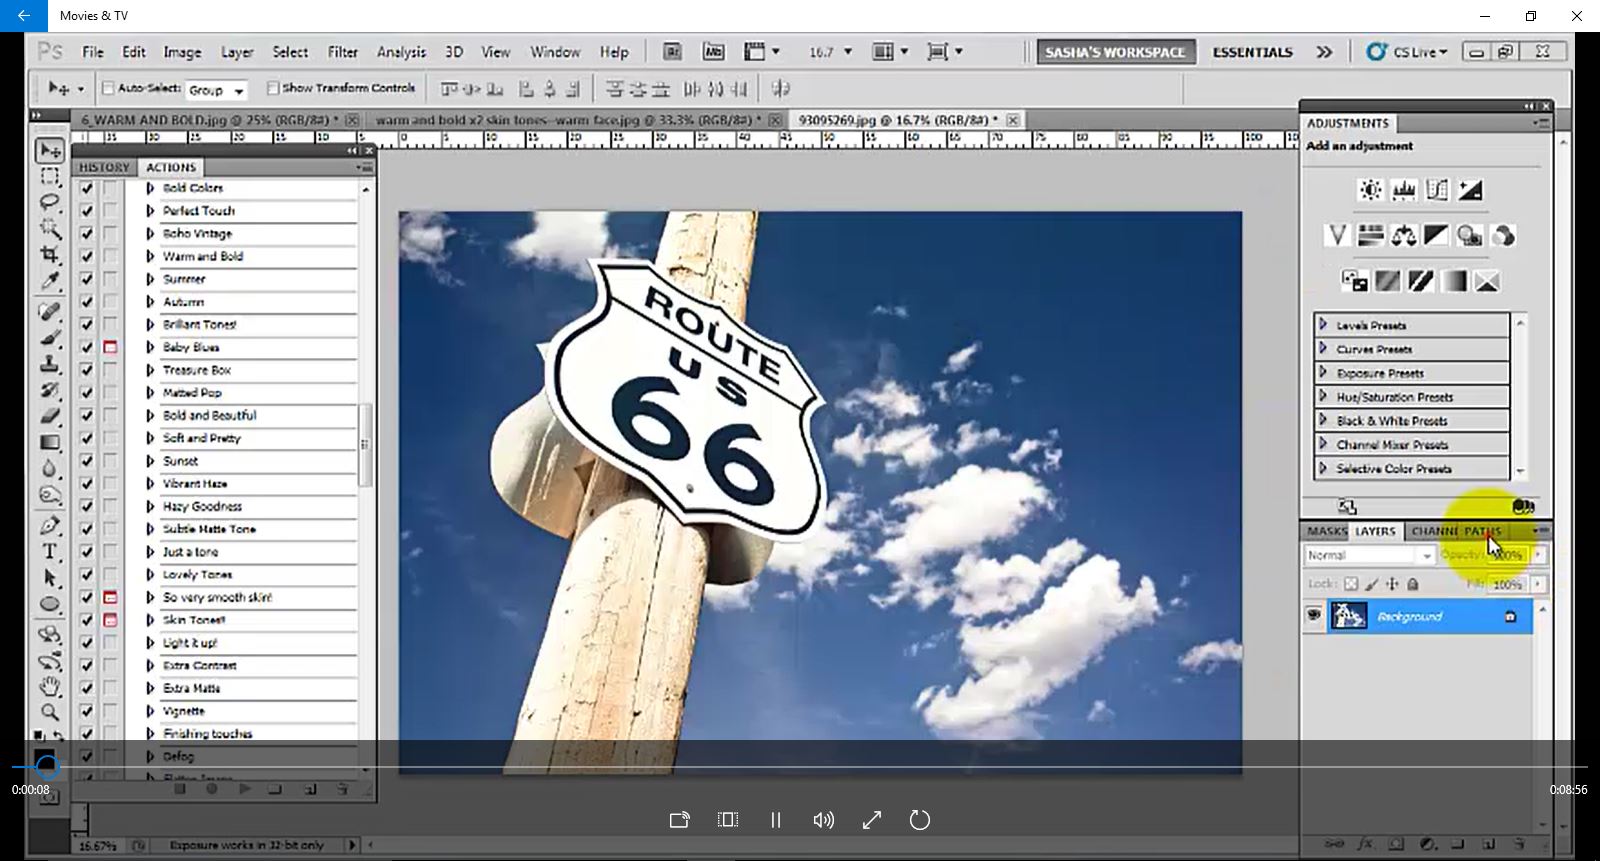
Task: Open the Image menu
Action: tap(182, 52)
